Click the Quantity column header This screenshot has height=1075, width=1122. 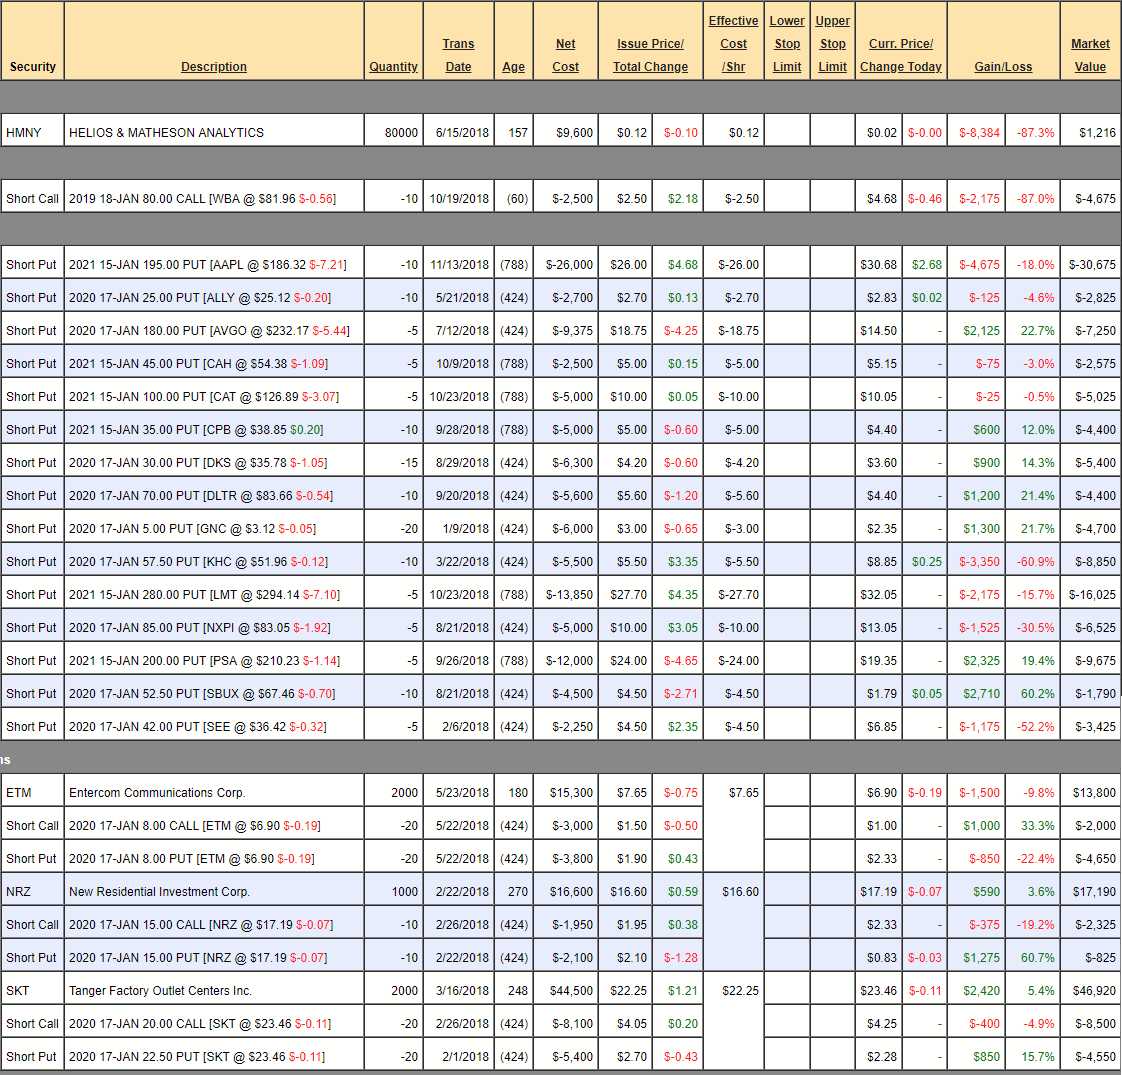click(x=393, y=67)
